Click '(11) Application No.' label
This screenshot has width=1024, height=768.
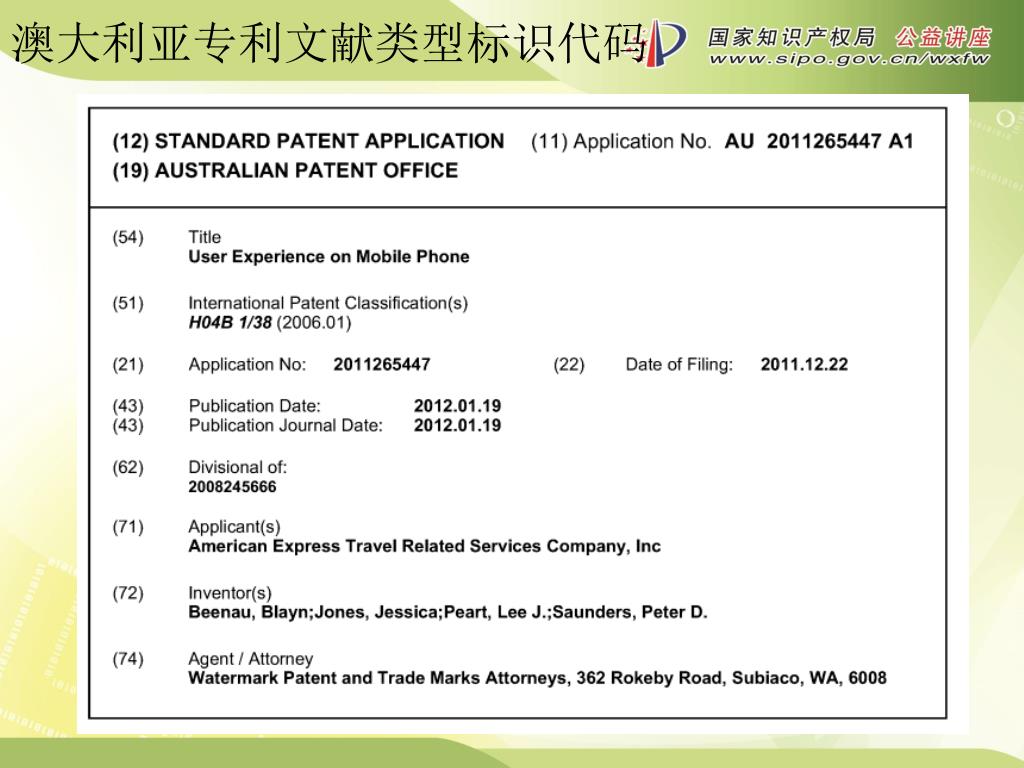621,141
